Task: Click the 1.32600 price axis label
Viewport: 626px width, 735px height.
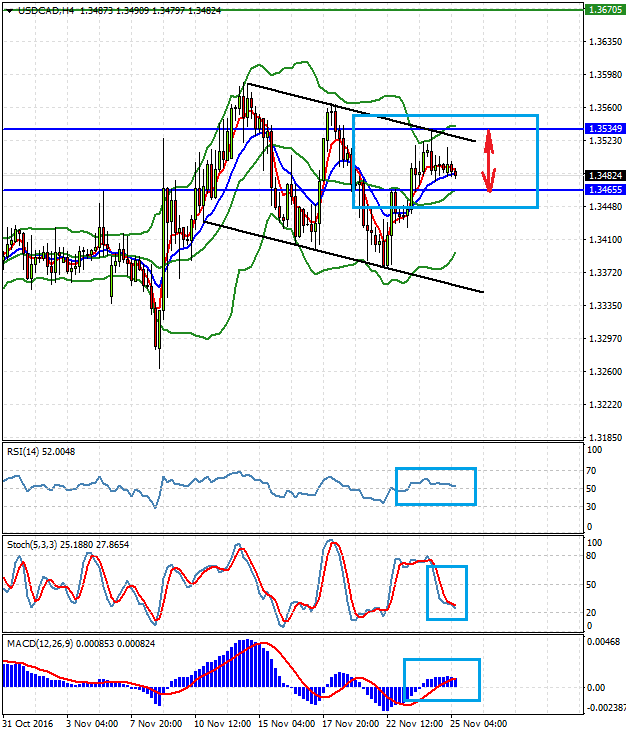Action: tap(605, 372)
